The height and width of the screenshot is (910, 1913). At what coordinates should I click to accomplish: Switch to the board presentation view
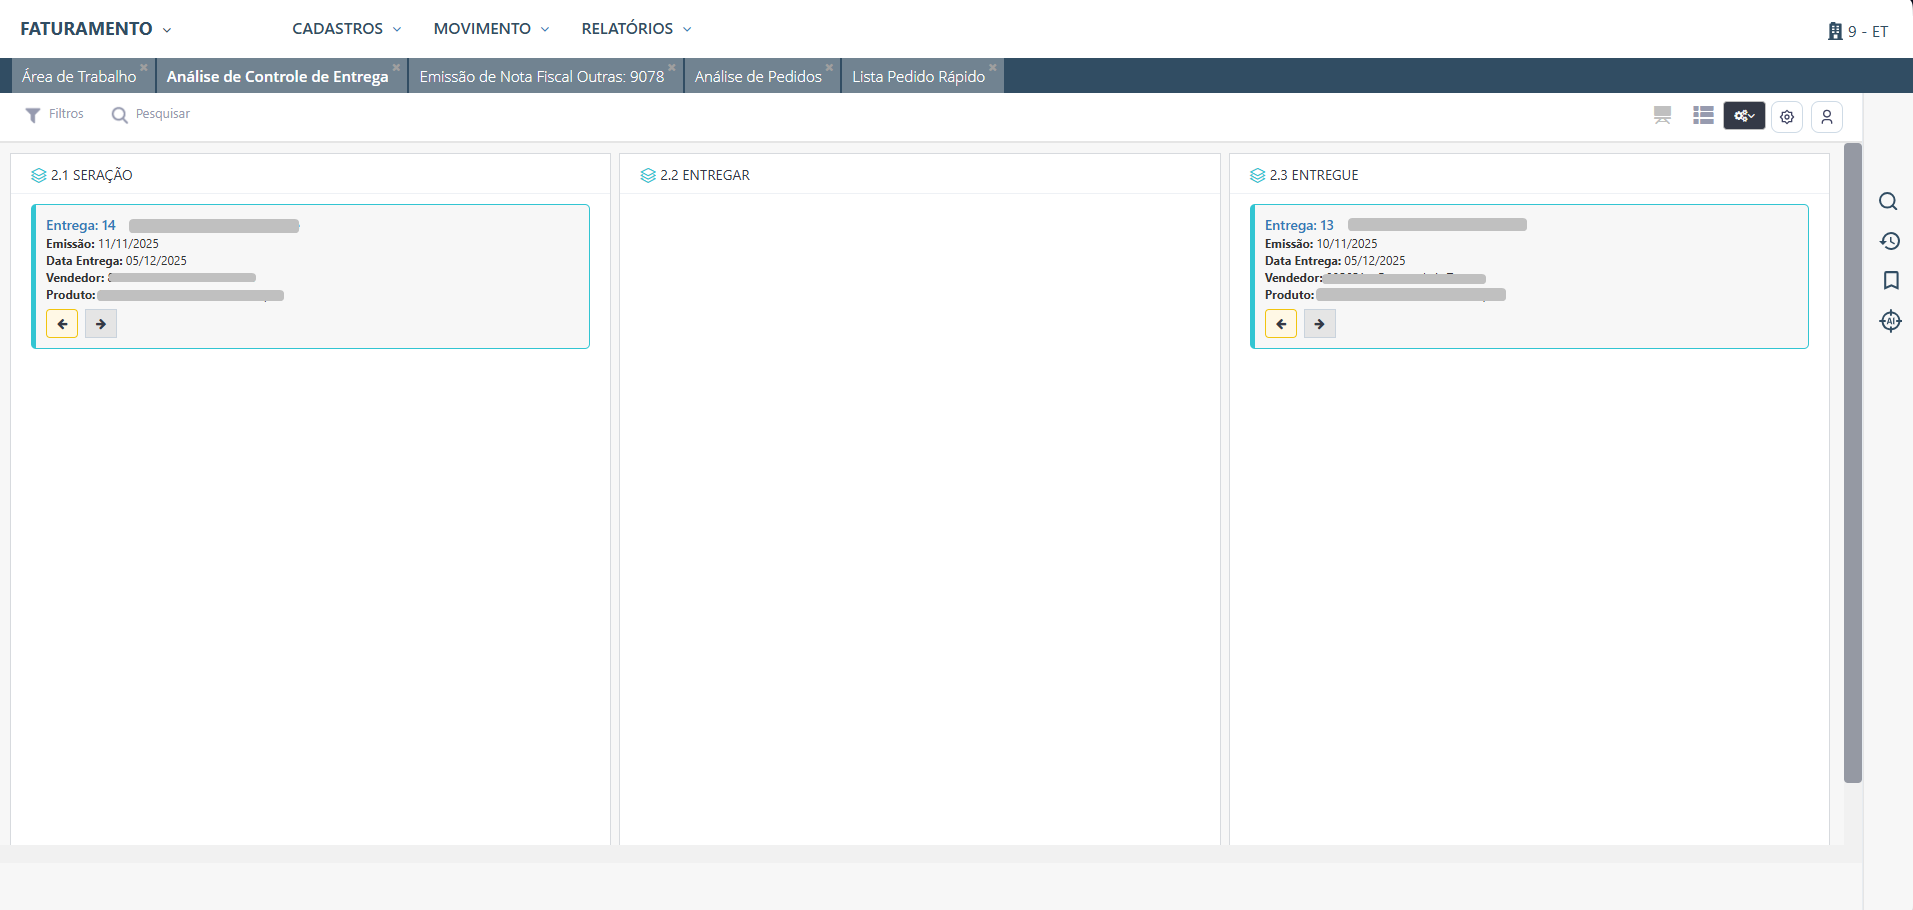(x=1662, y=116)
